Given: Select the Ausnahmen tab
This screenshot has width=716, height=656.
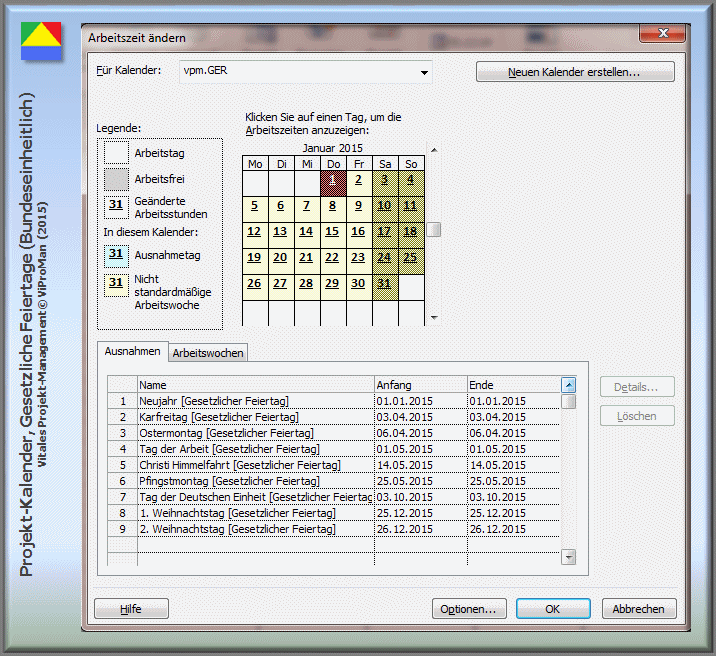Looking at the screenshot, I should pos(132,351).
